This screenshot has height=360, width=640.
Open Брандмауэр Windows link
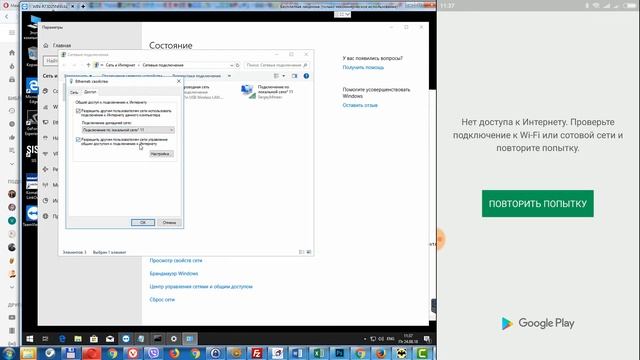pyautogui.click(x=174, y=273)
